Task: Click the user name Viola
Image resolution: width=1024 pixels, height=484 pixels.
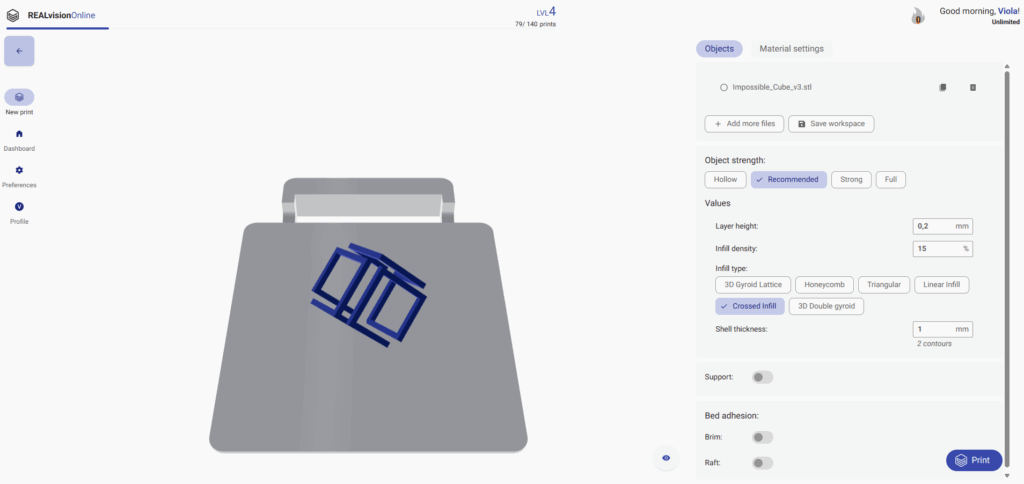Action: 1007,11
